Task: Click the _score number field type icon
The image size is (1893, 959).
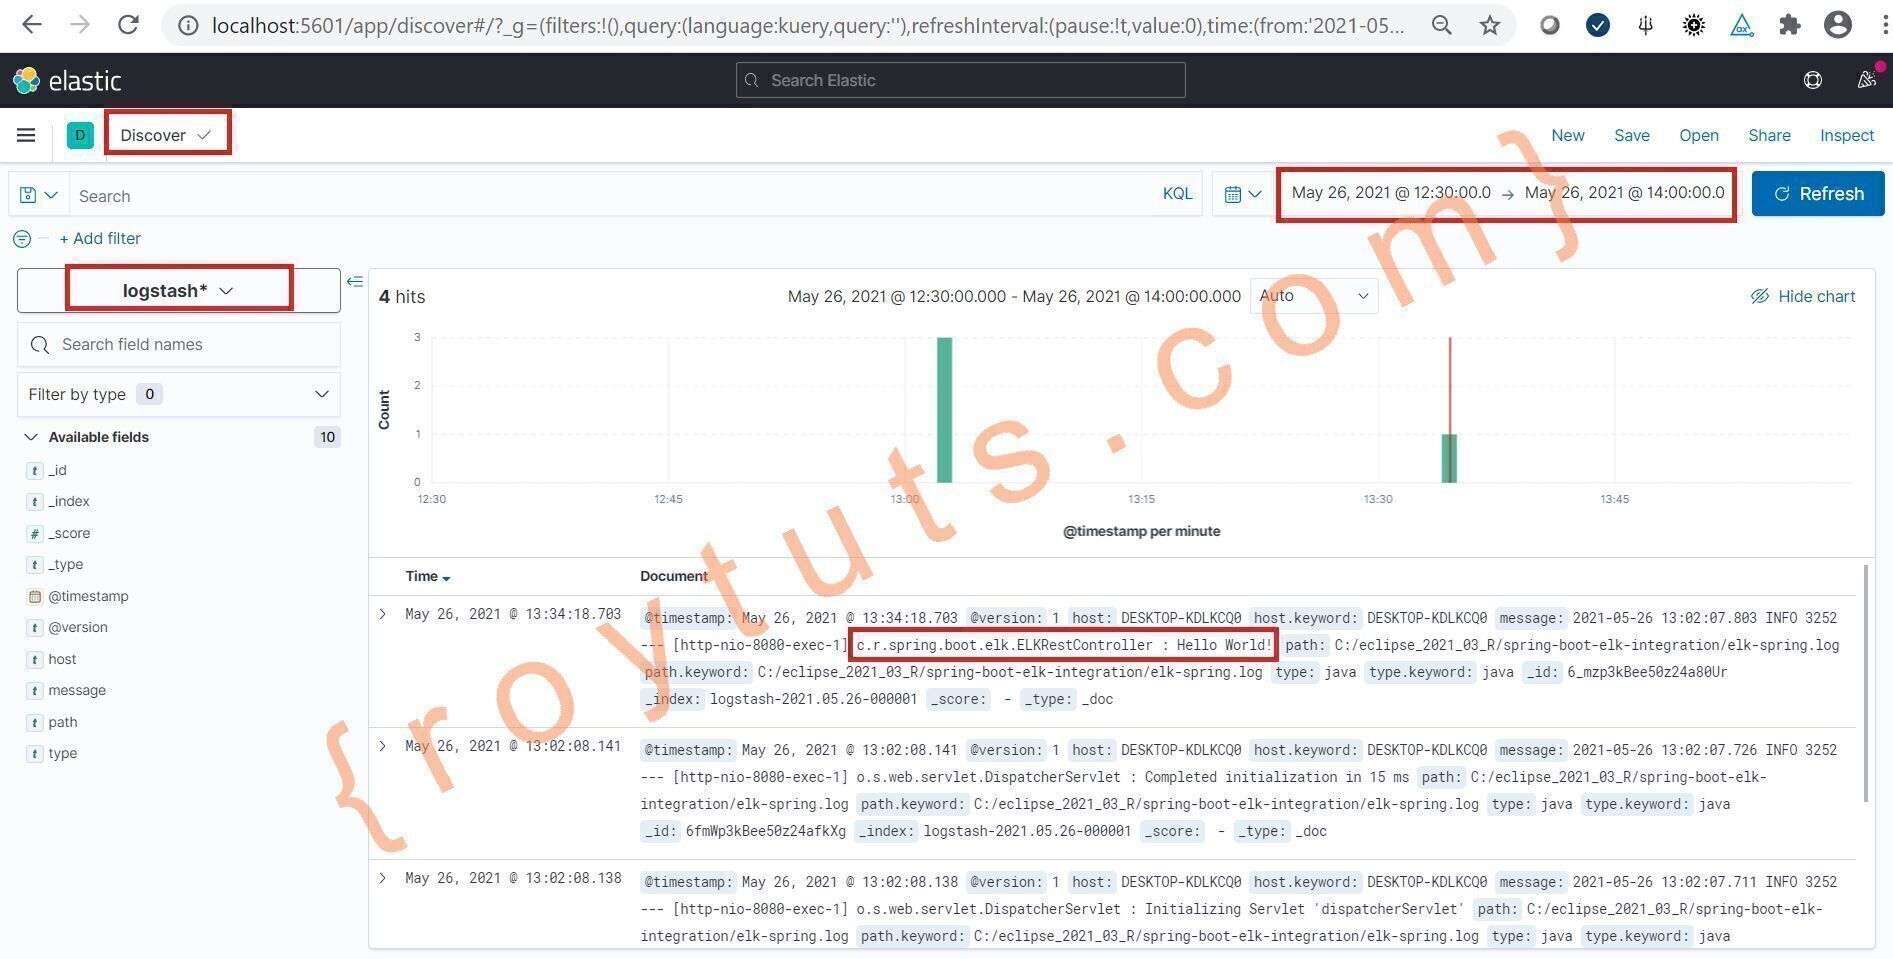Action: (x=35, y=534)
